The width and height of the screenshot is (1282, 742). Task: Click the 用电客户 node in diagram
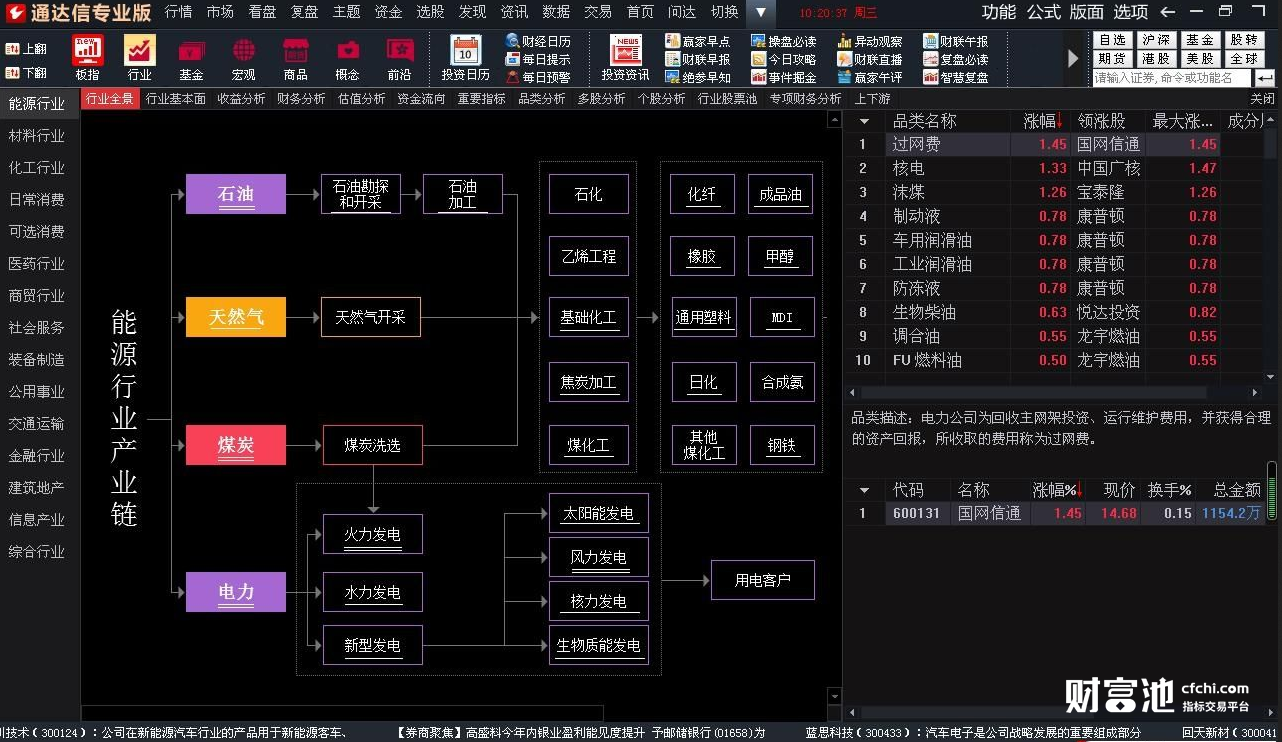762,580
